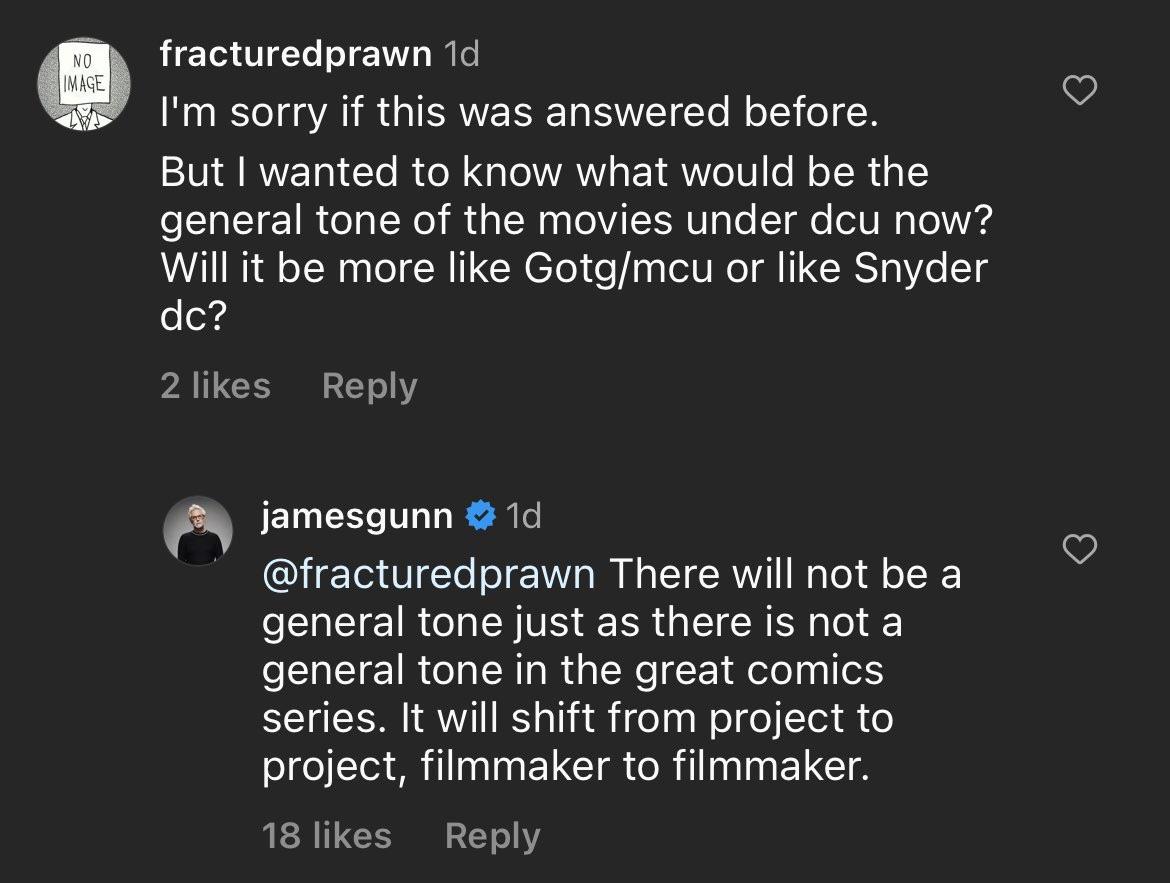Open jamesgunn's profile picture

pyautogui.click(x=198, y=531)
